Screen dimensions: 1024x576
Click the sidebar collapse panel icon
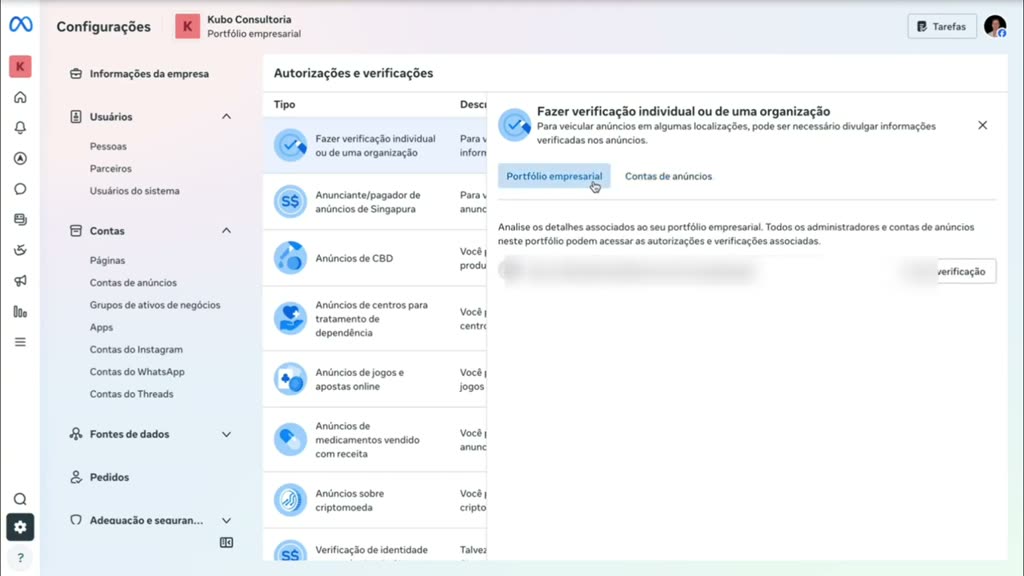tap(227, 543)
